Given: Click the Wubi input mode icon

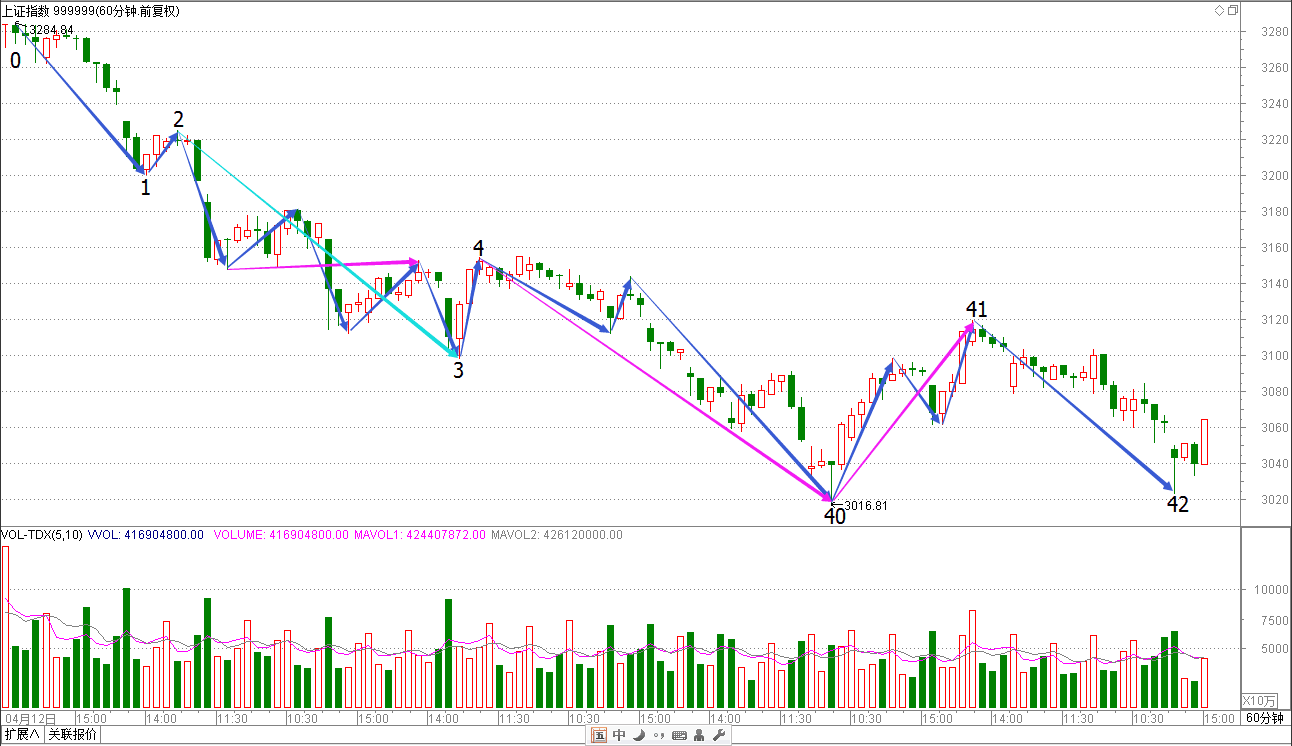Looking at the screenshot, I should click(599, 736).
